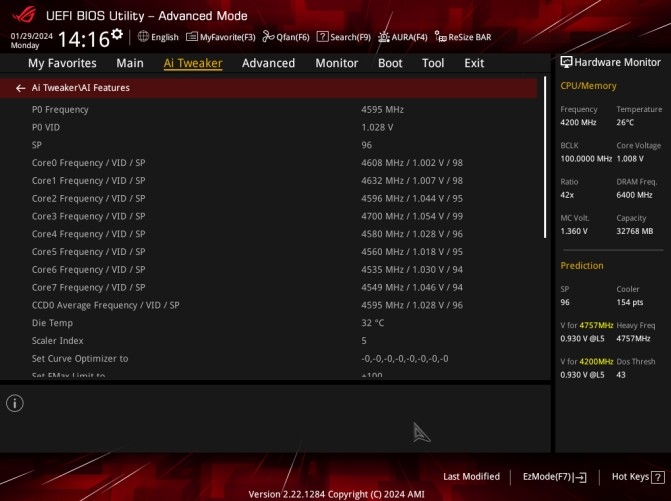Select Core5 Frequency / VID / SP row
Image resolution: width=671 pixels, height=501 pixels.
pyautogui.click(x=268, y=252)
